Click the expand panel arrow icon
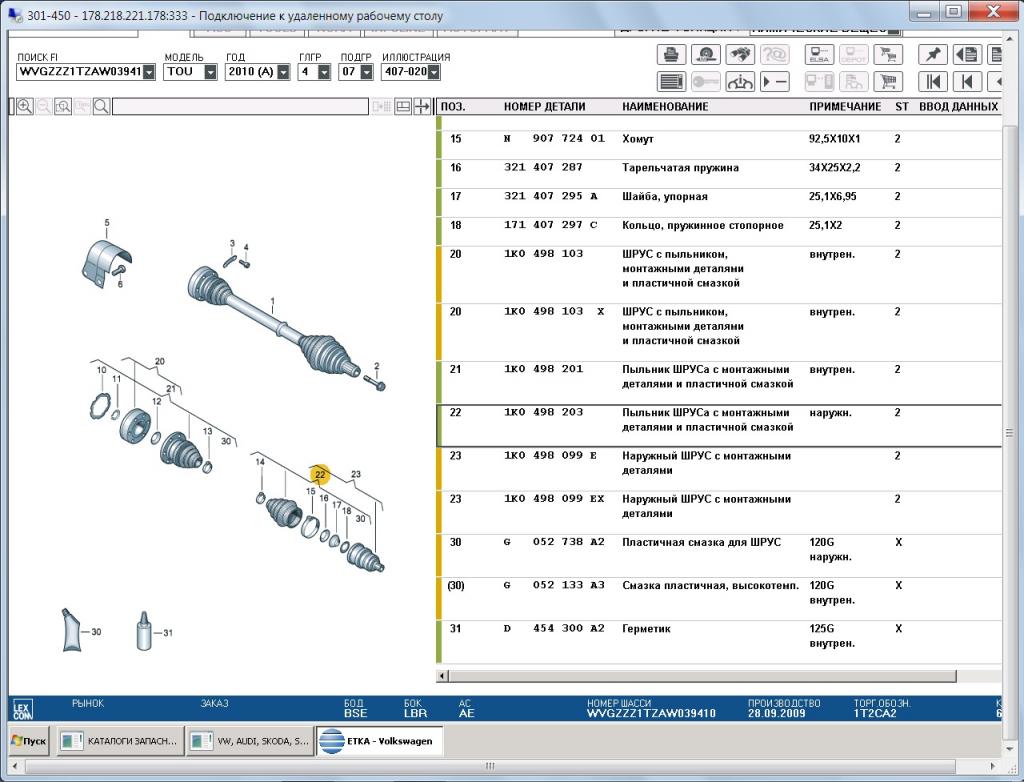This screenshot has height=782, width=1024. [x=423, y=106]
